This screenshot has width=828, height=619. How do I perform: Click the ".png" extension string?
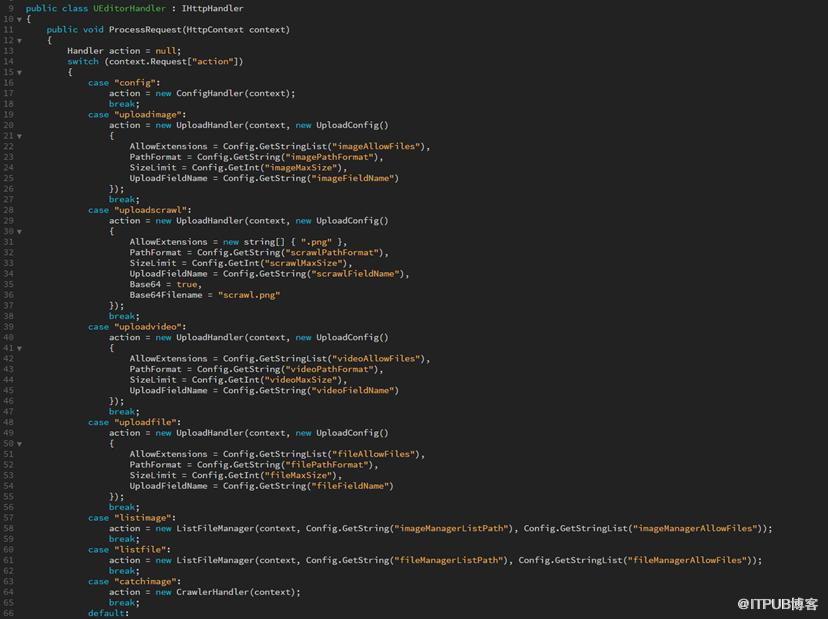click(x=316, y=242)
